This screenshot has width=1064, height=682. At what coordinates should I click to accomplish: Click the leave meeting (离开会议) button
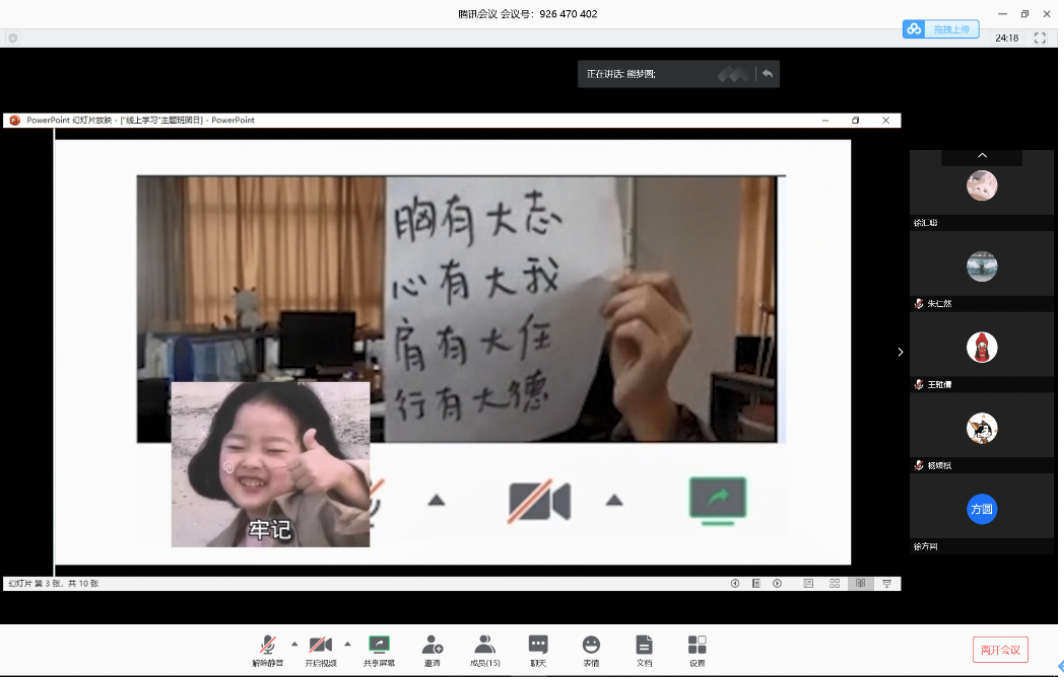click(1000, 650)
